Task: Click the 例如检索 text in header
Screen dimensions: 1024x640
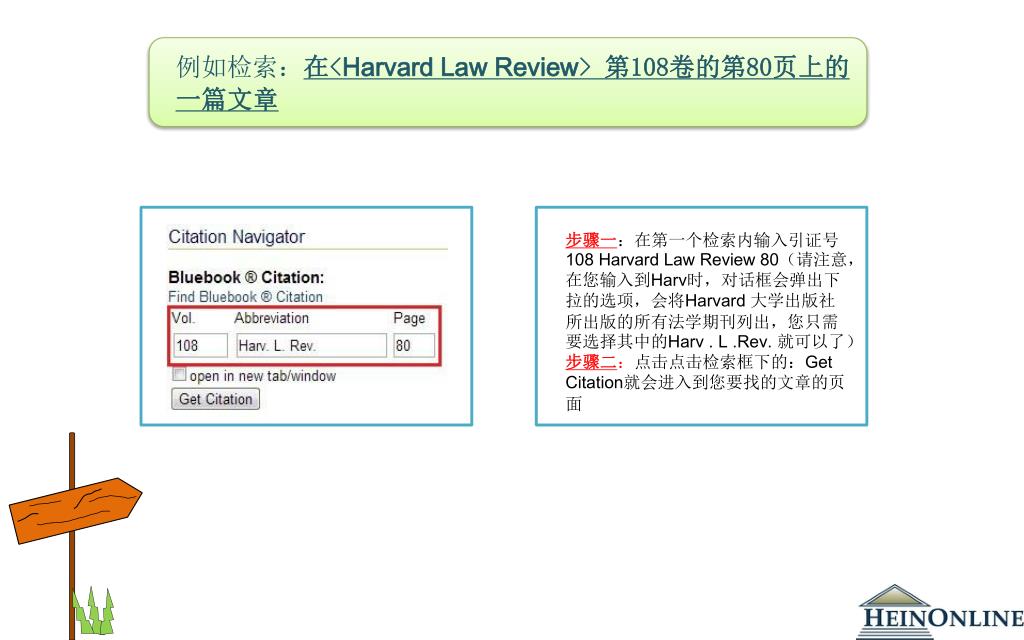Action: click(x=227, y=67)
